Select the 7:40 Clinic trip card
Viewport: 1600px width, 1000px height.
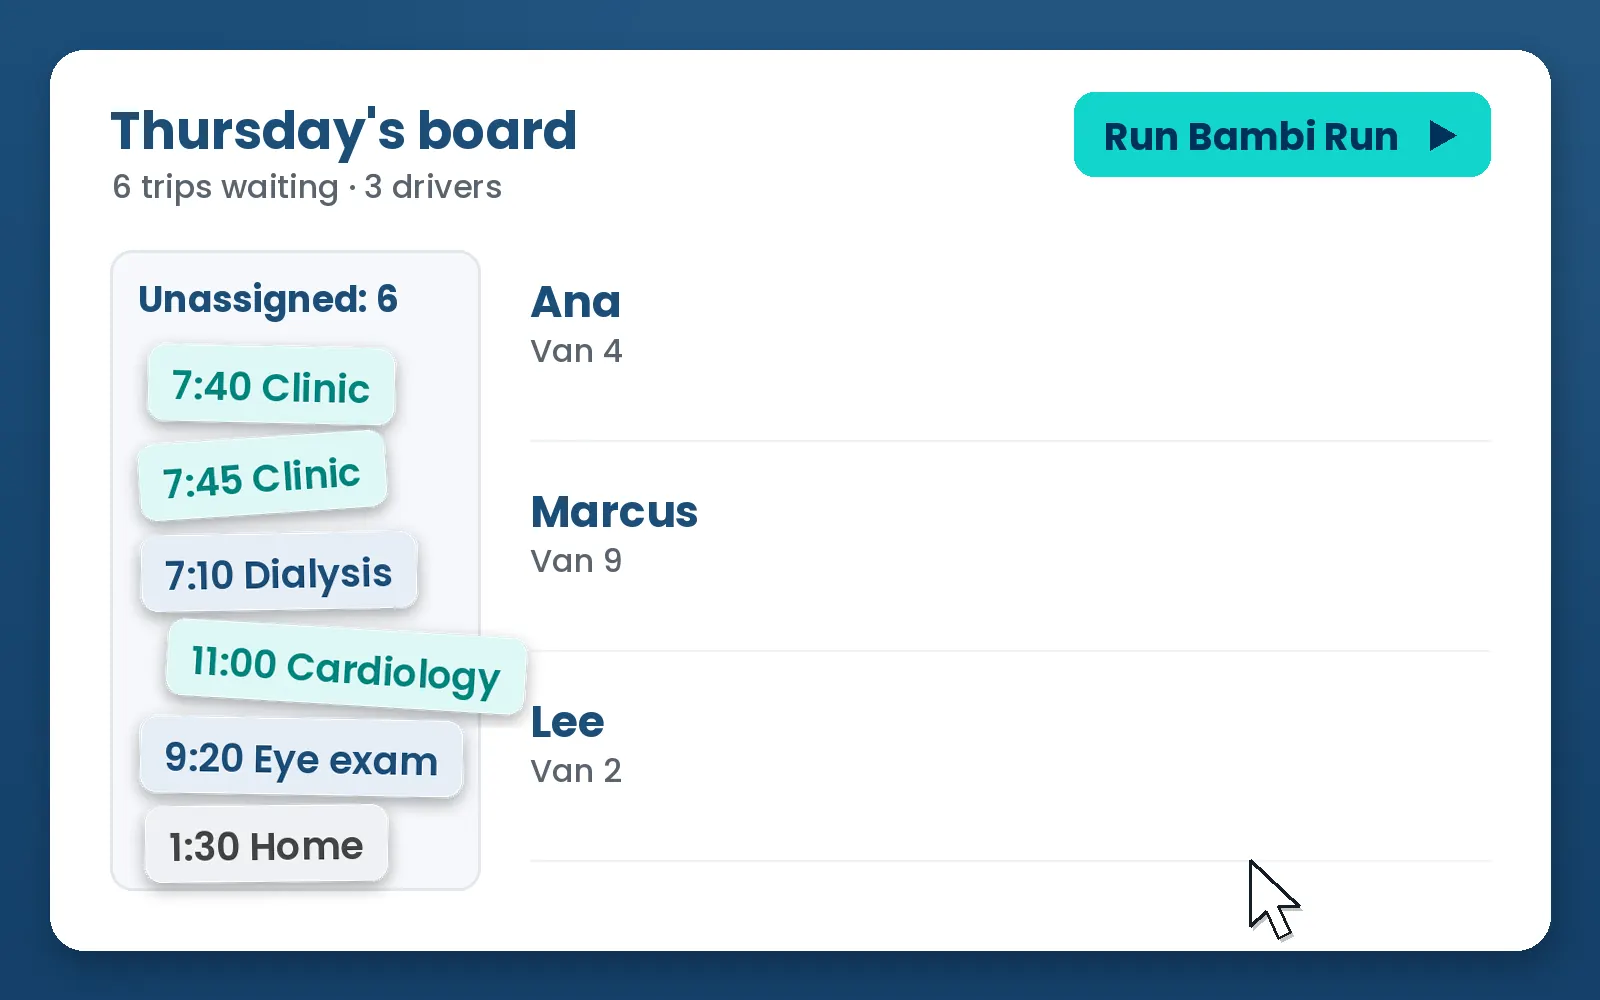(271, 386)
